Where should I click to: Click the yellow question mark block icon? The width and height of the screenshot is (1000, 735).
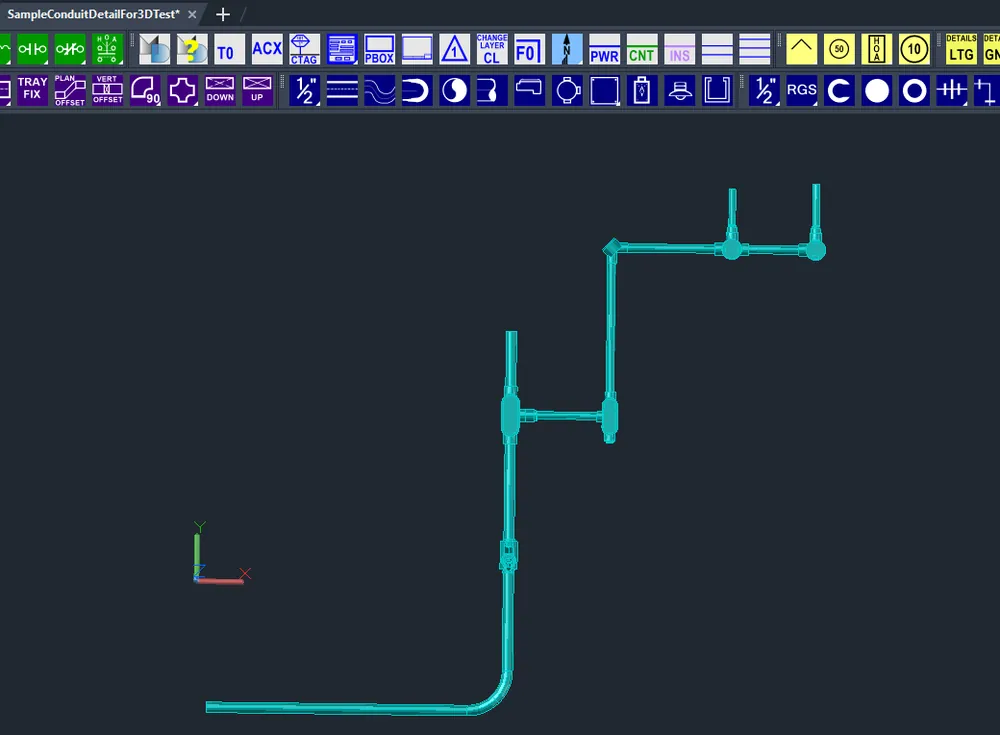(192, 49)
